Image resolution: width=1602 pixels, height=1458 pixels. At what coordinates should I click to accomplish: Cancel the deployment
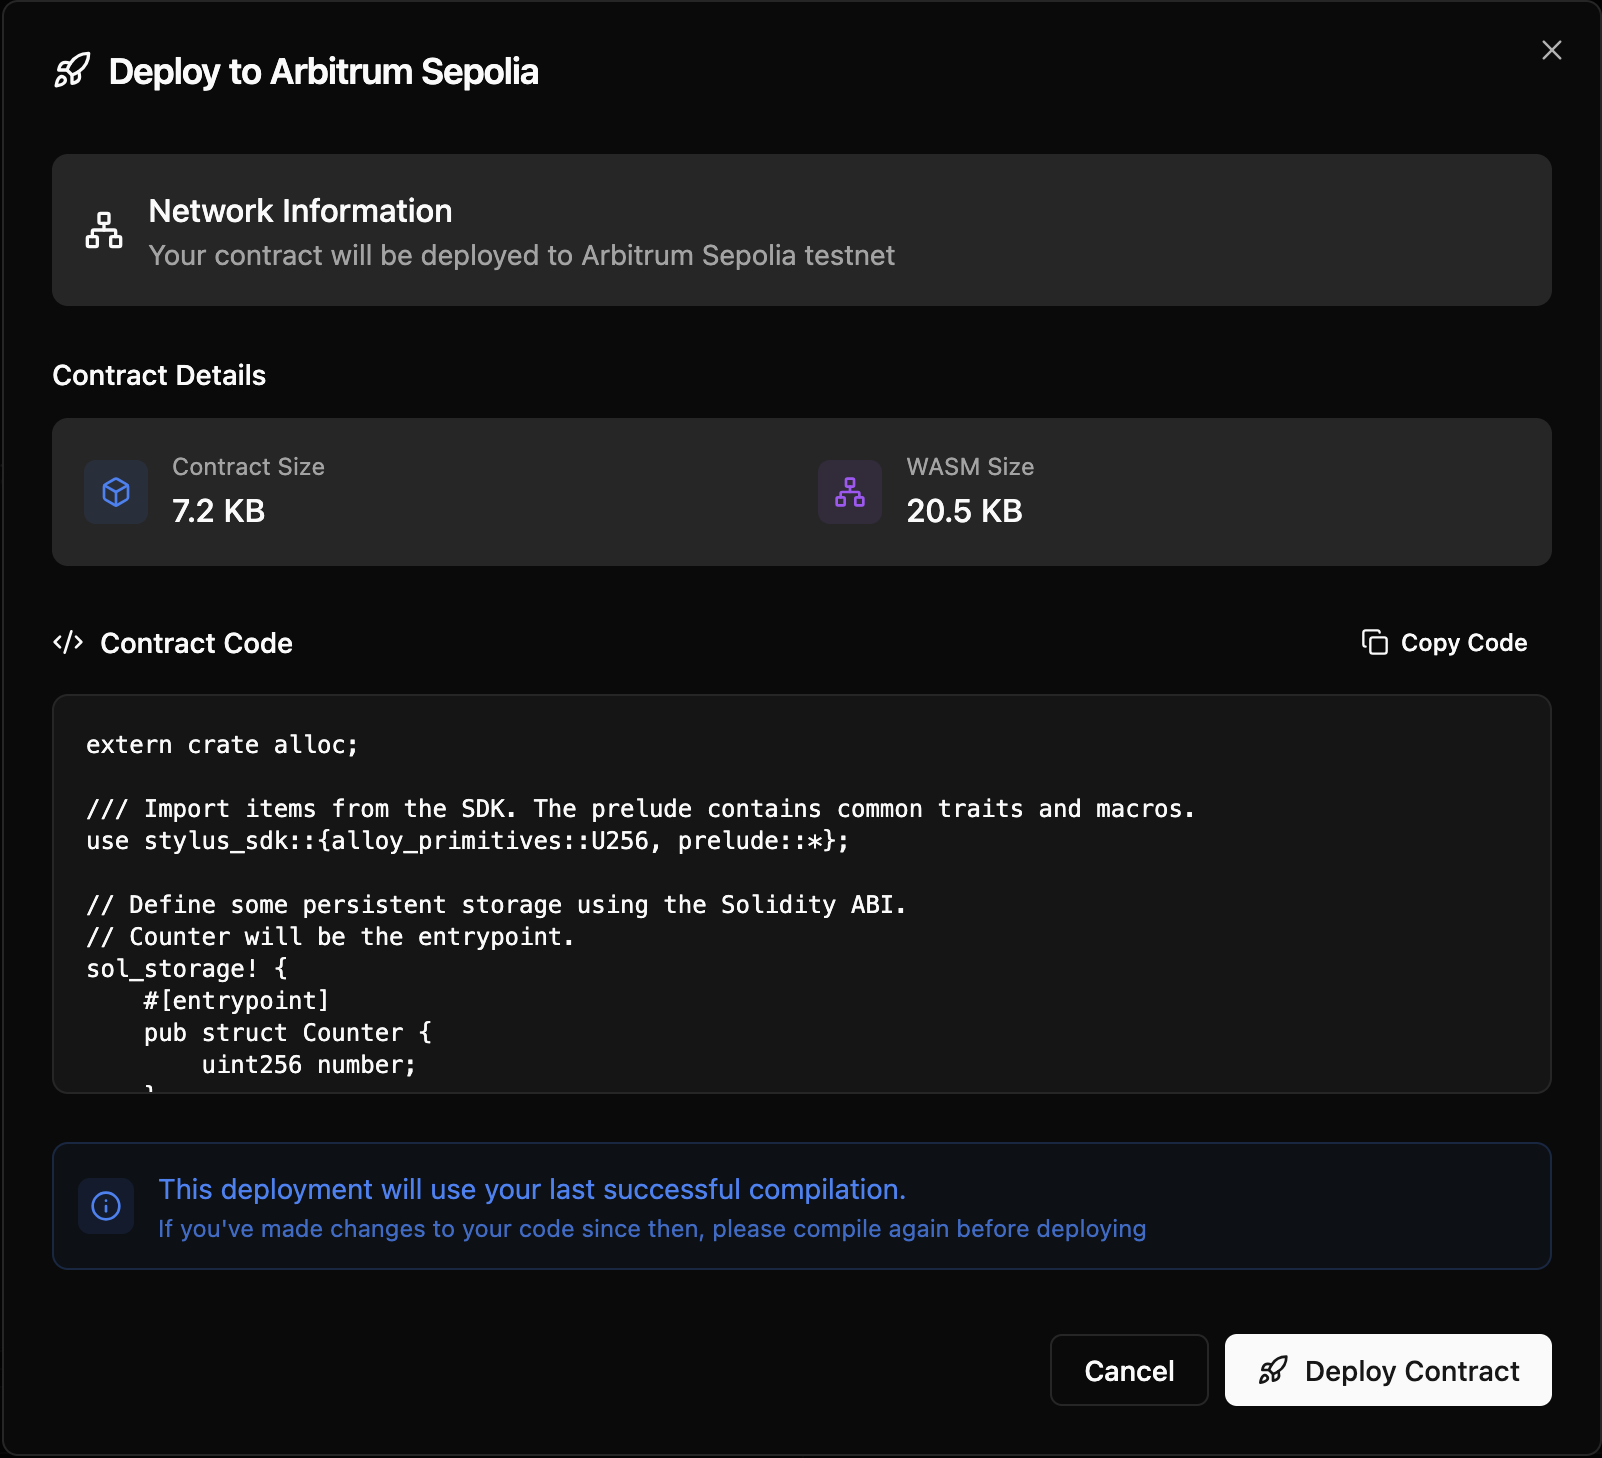click(1129, 1370)
